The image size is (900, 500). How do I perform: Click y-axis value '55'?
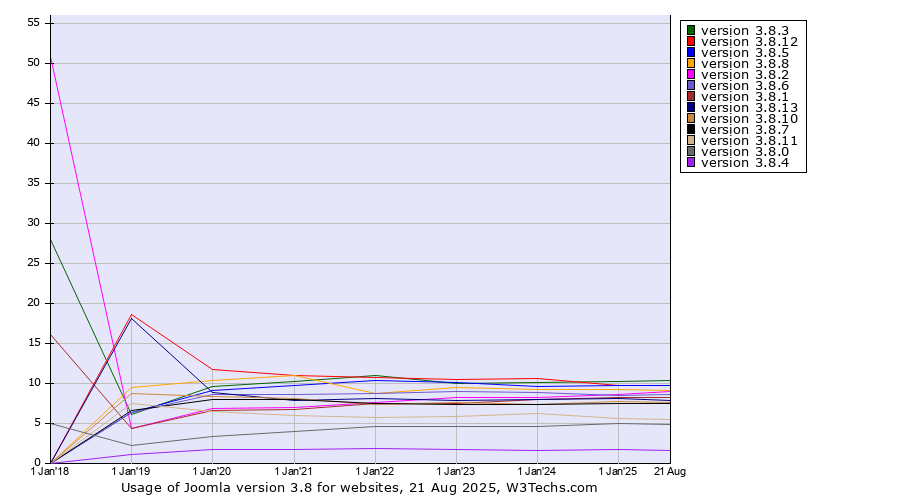(33, 22)
